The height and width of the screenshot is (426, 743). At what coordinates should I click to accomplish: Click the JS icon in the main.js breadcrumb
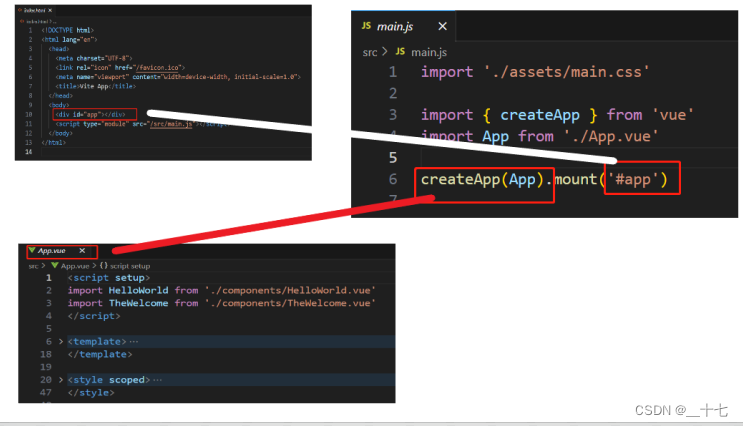point(400,51)
